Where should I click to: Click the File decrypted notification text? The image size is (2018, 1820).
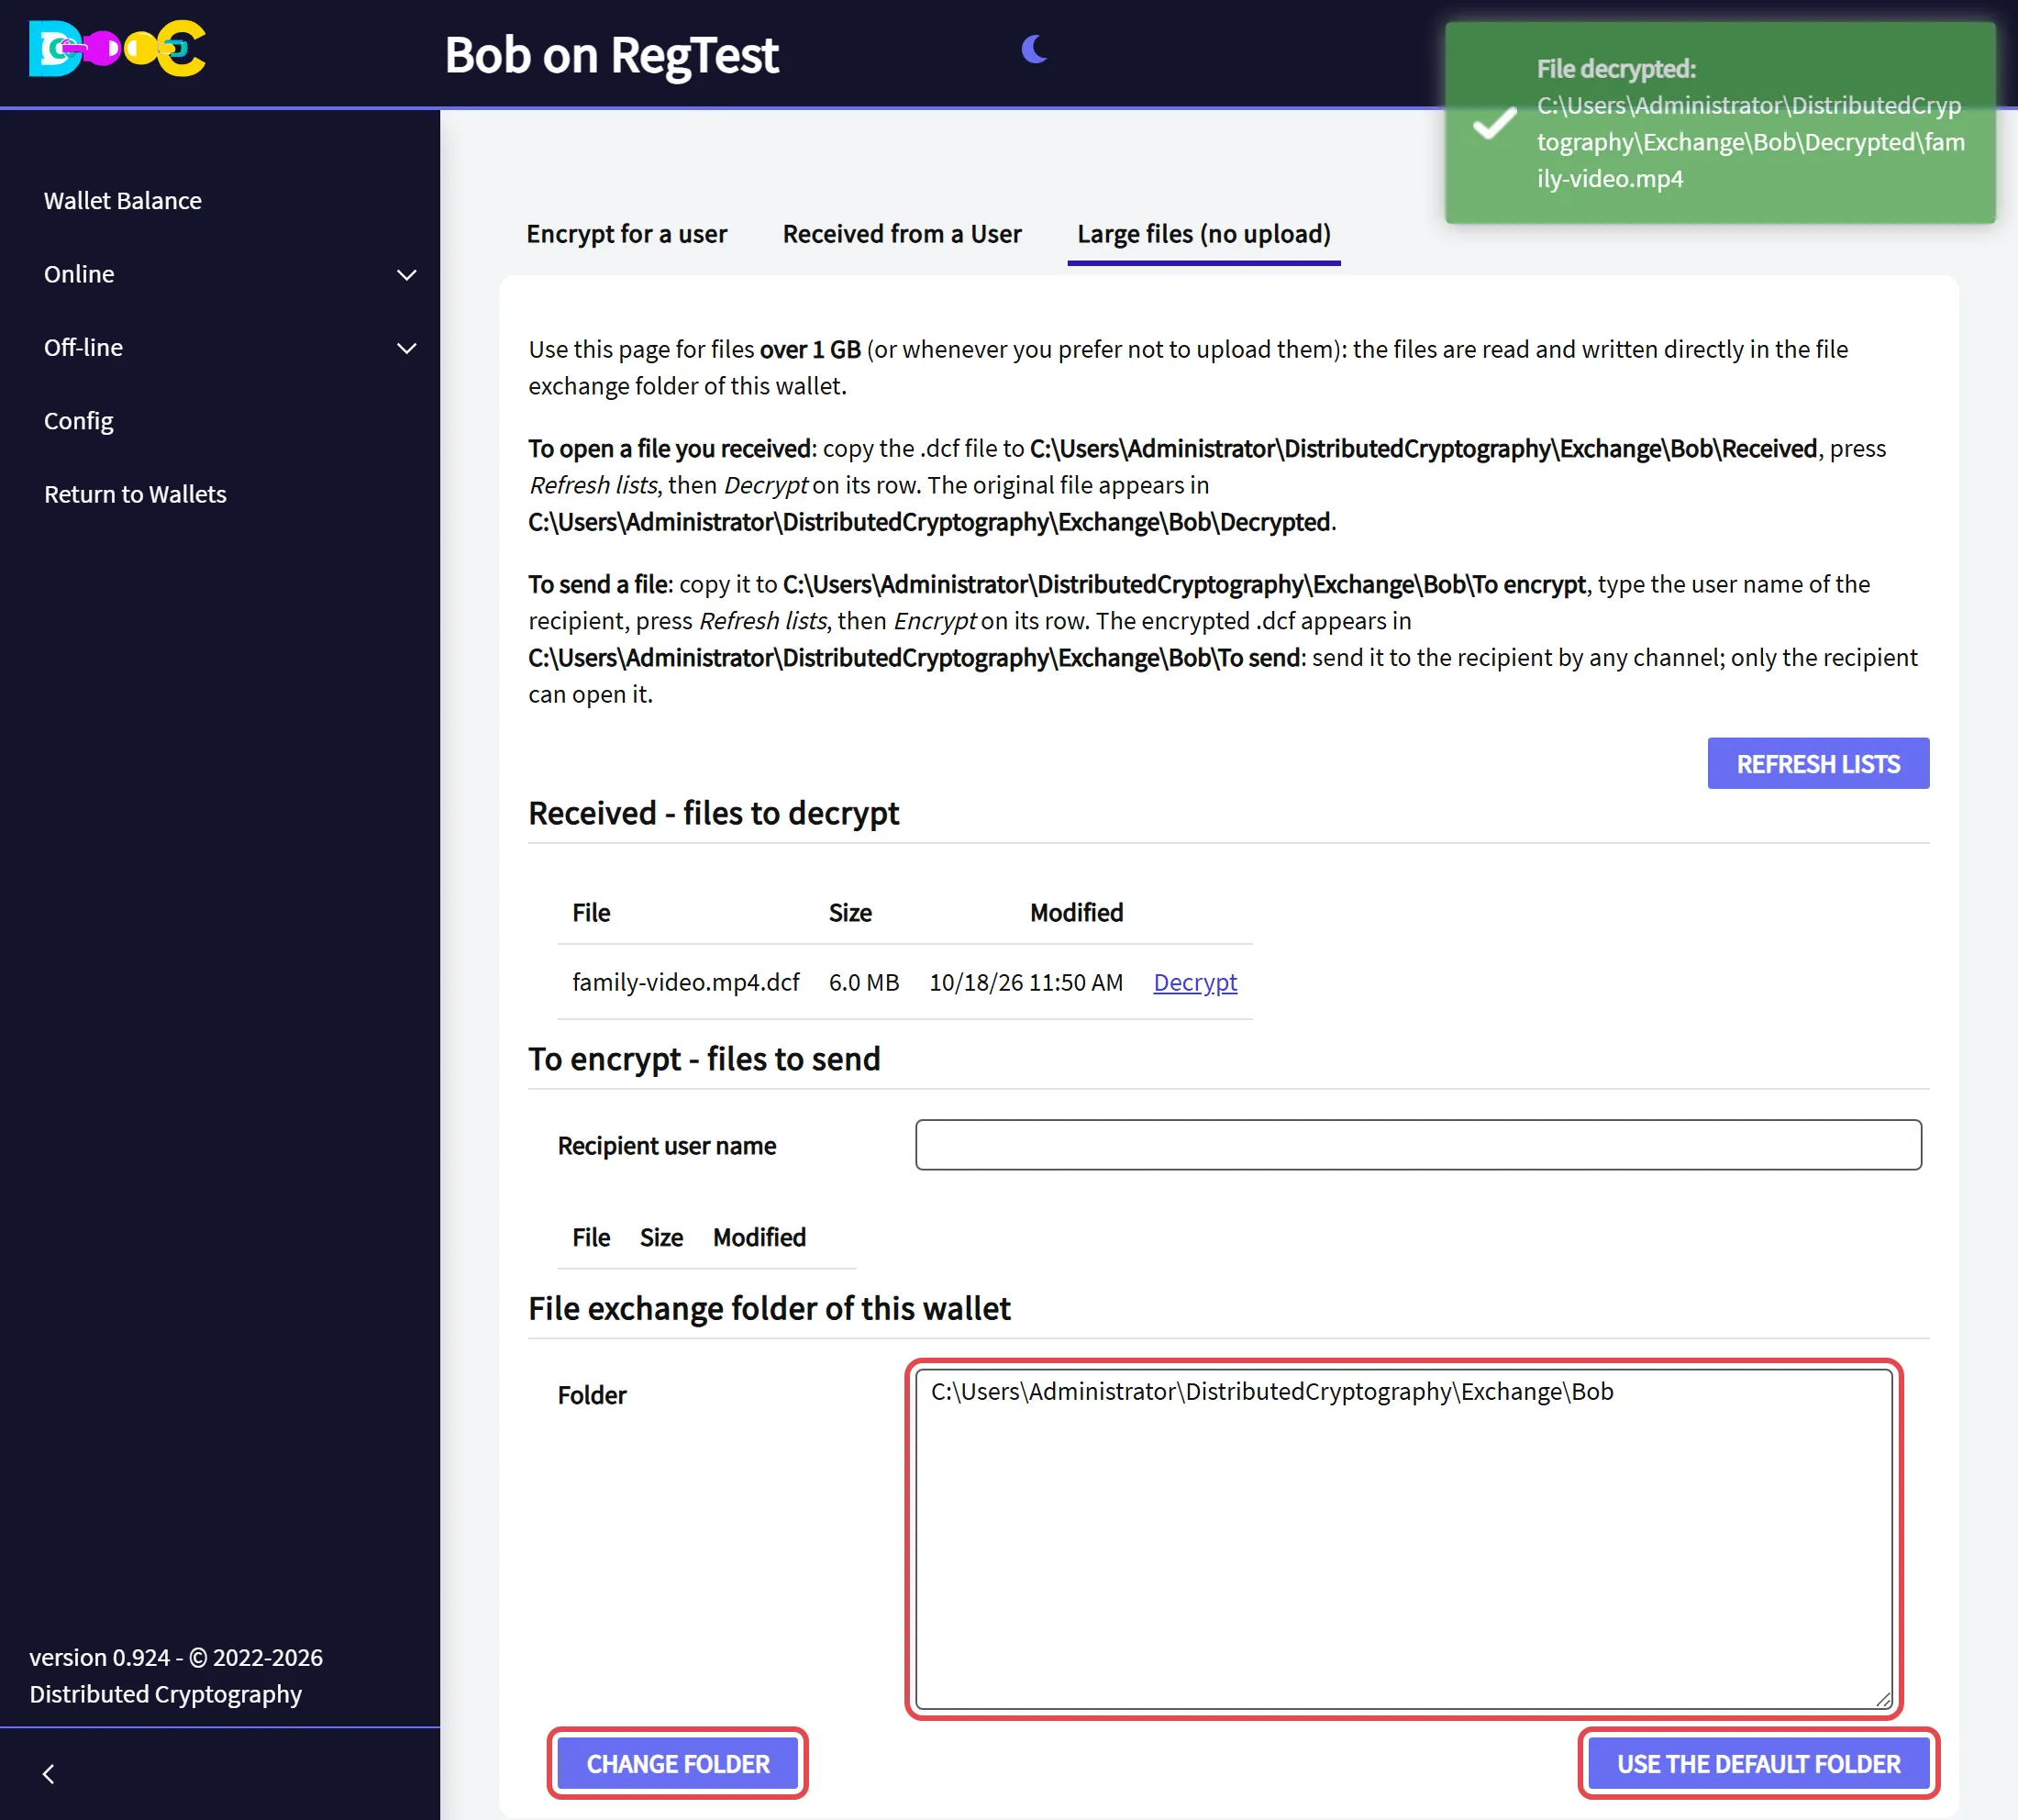[1750, 124]
